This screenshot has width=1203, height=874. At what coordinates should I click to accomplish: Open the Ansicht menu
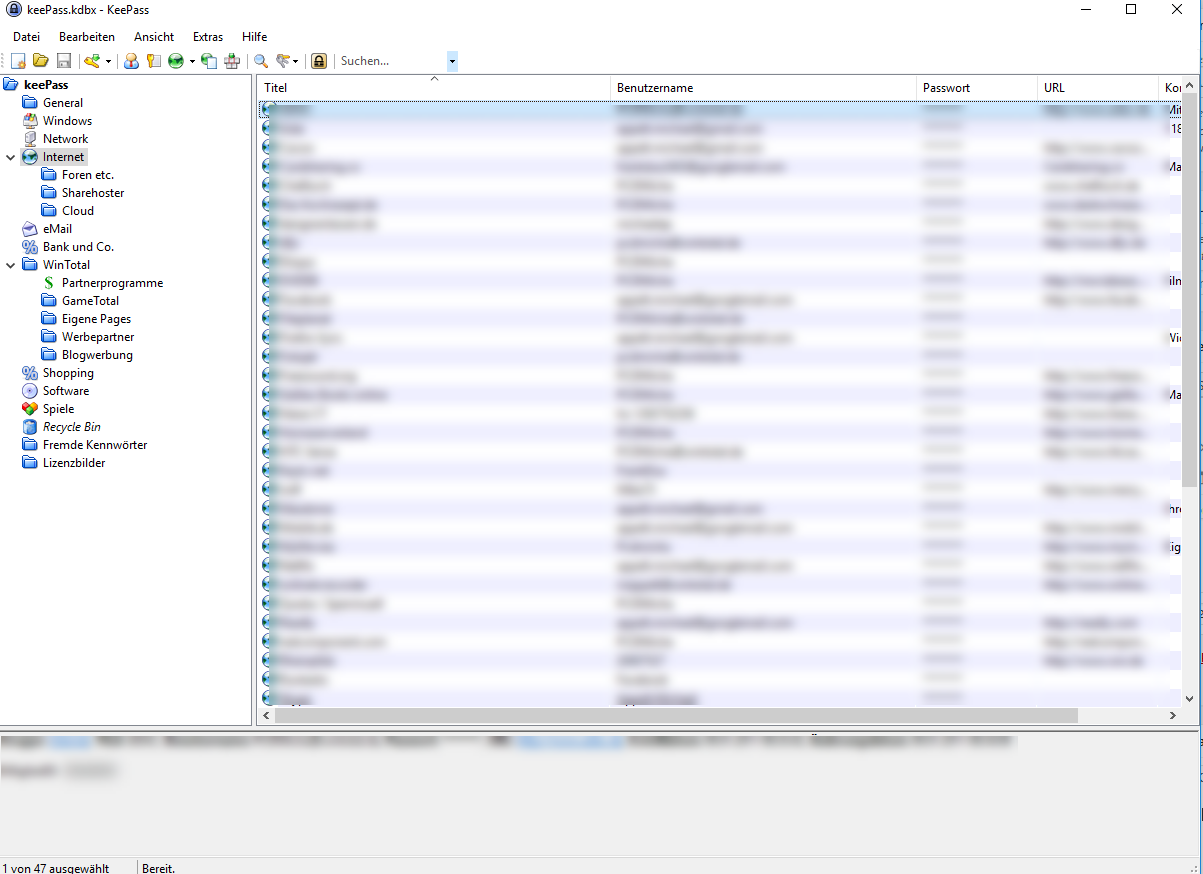pyautogui.click(x=154, y=37)
